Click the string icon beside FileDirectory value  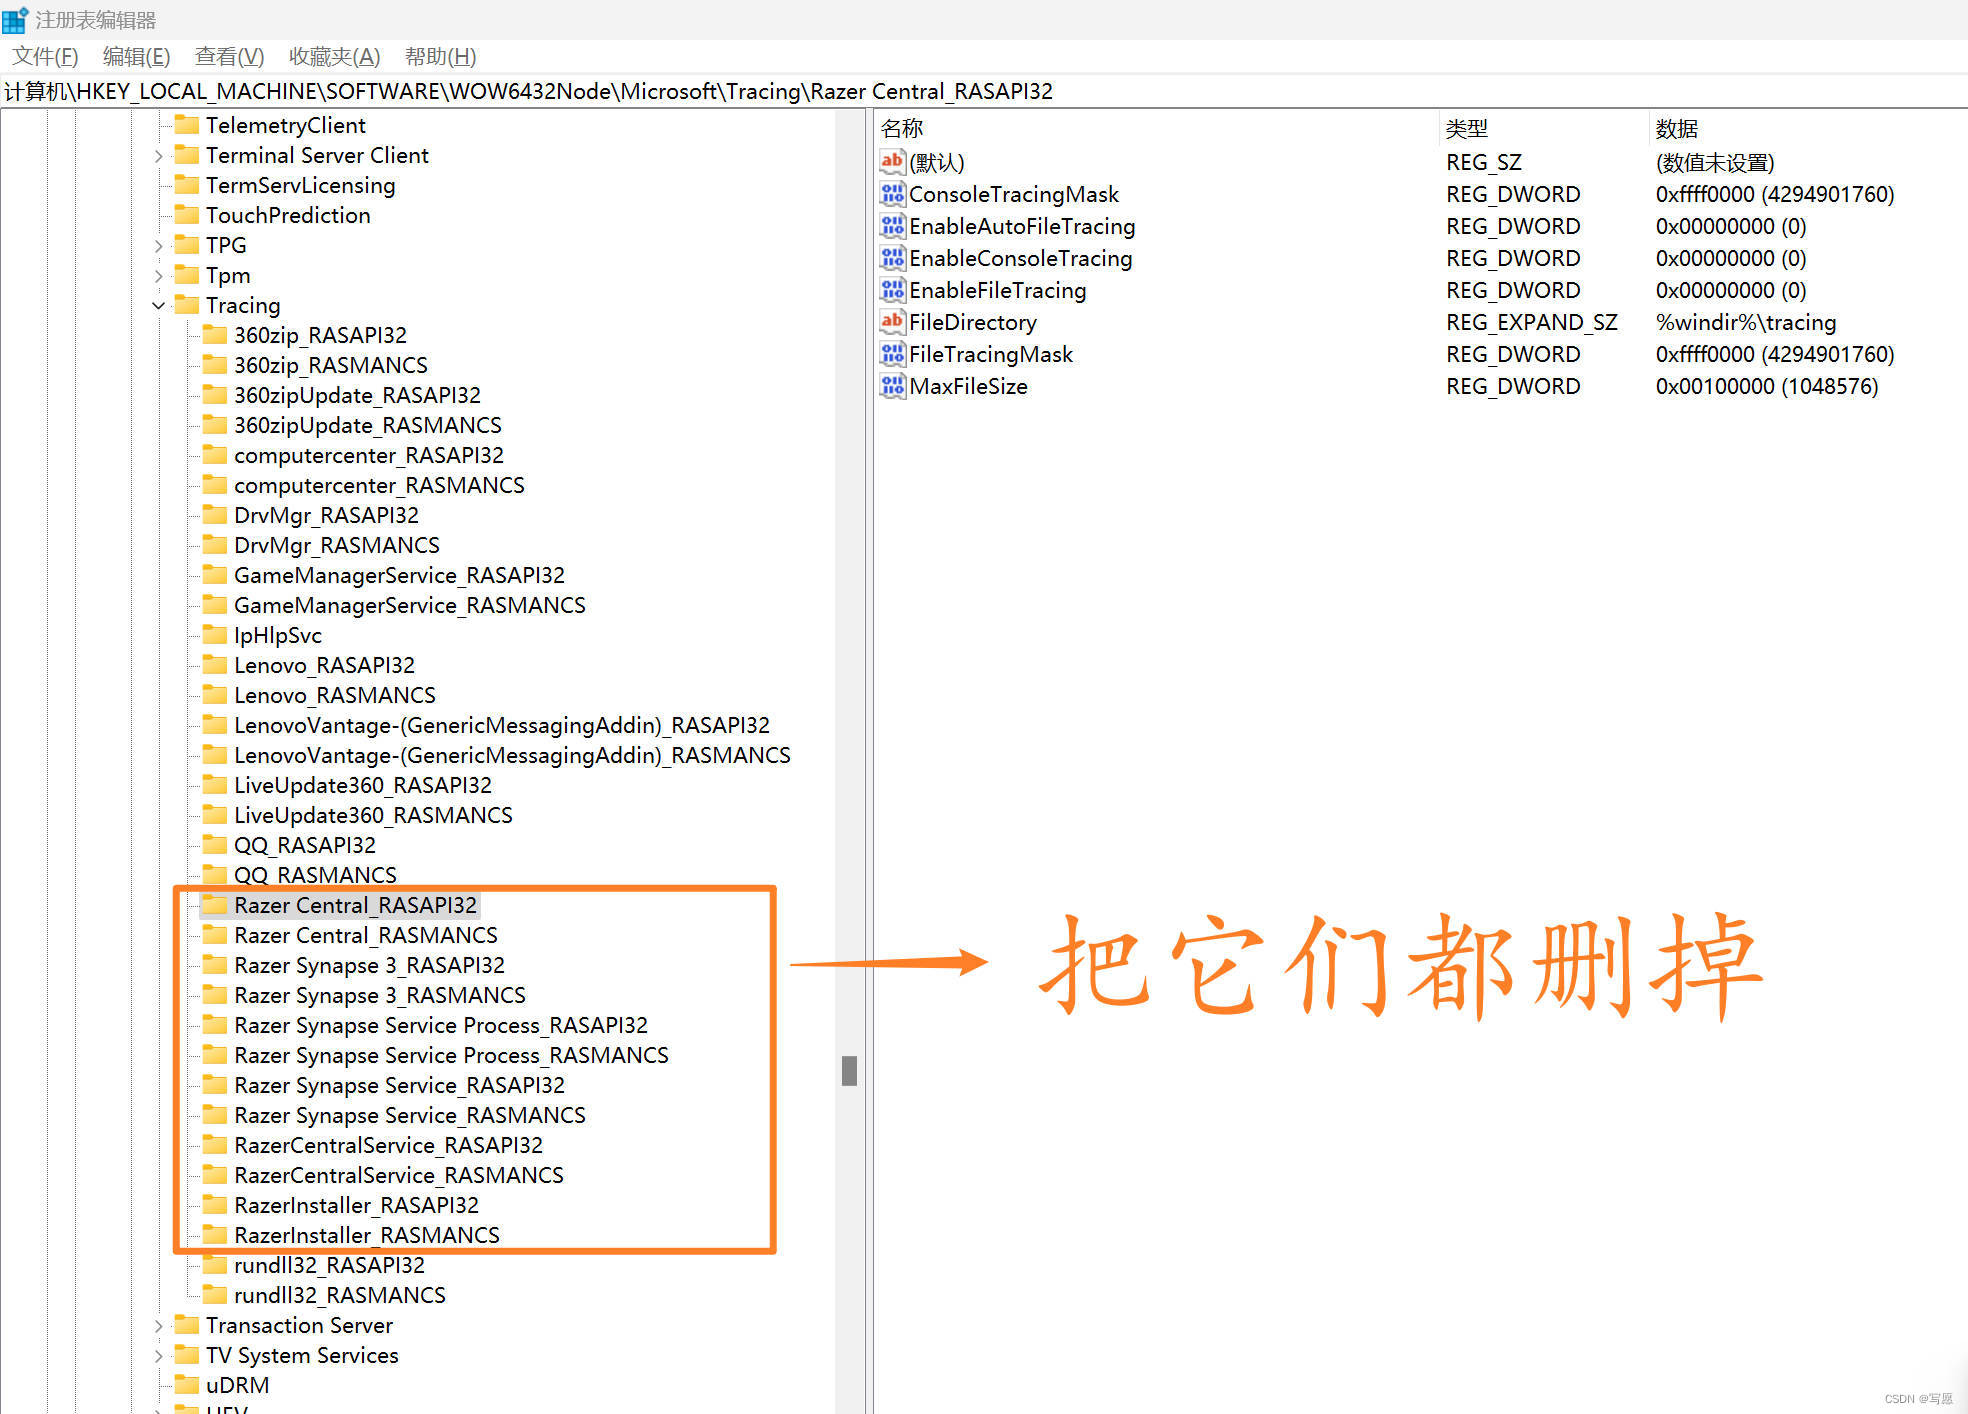891,322
